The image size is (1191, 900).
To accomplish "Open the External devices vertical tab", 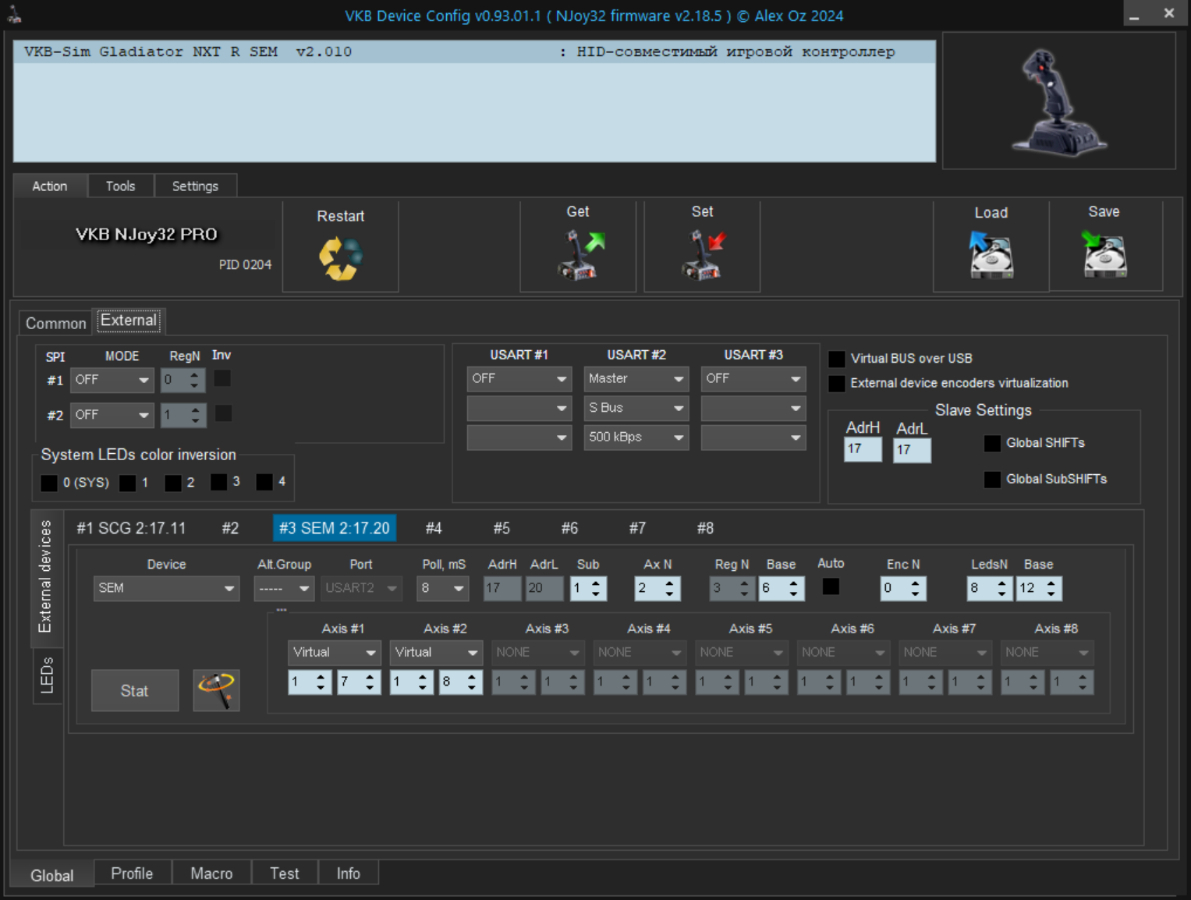I will (x=45, y=576).
